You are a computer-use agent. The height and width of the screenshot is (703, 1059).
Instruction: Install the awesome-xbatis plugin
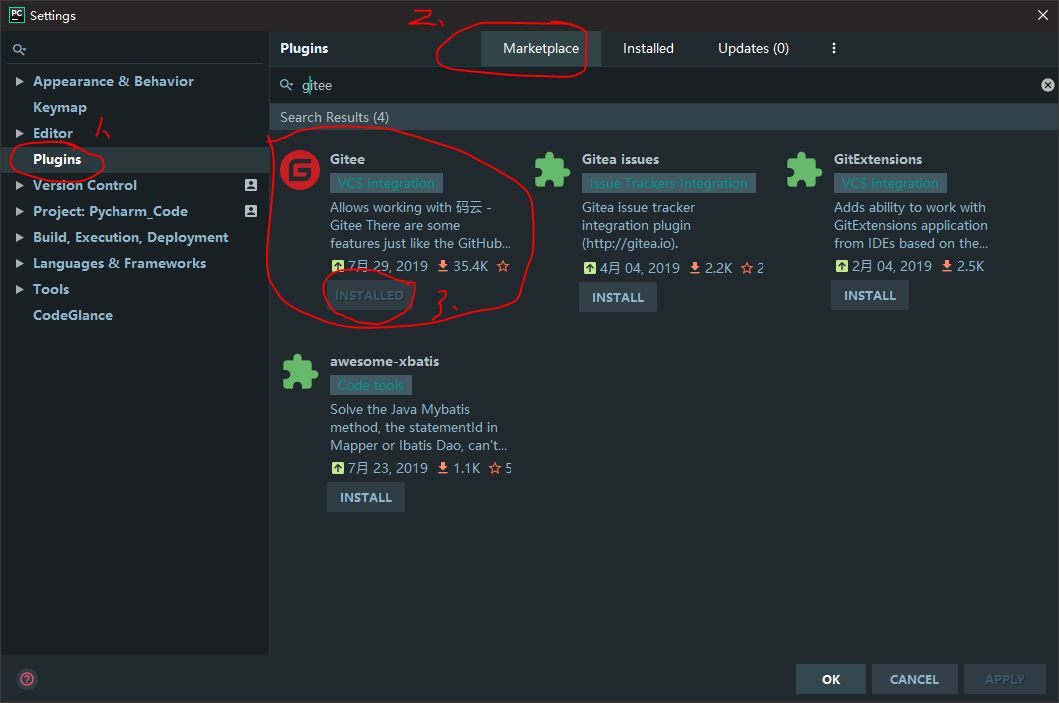click(x=366, y=498)
